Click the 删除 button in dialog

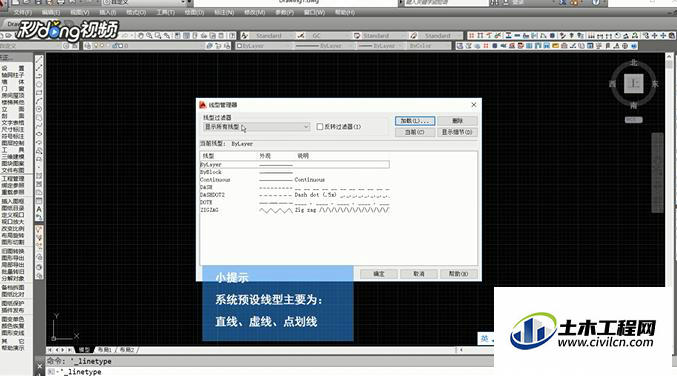pyautogui.click(x=458, y=121)
